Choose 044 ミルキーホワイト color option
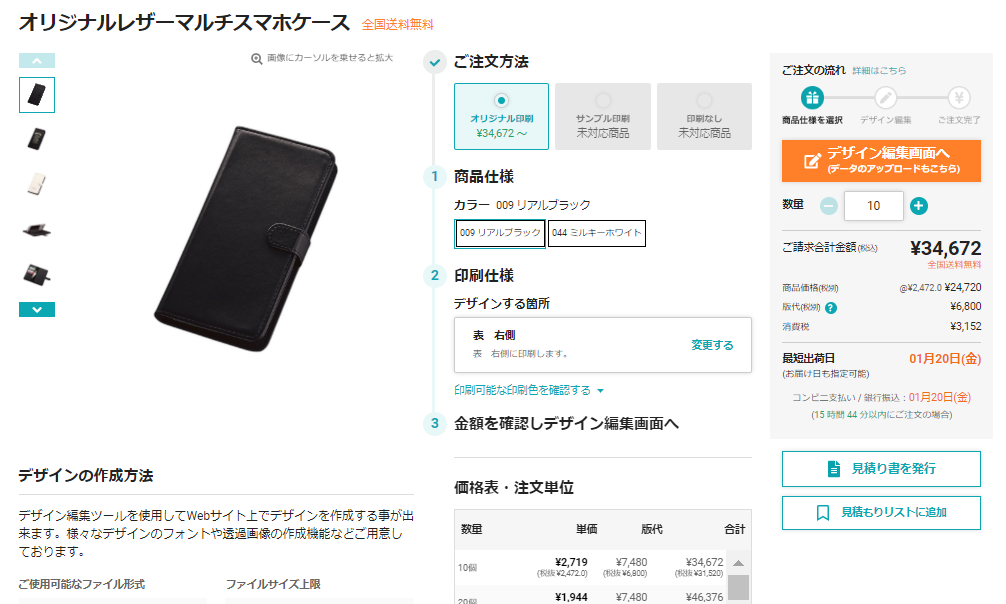Screen dimensions: 1006x604 (597, 233)
